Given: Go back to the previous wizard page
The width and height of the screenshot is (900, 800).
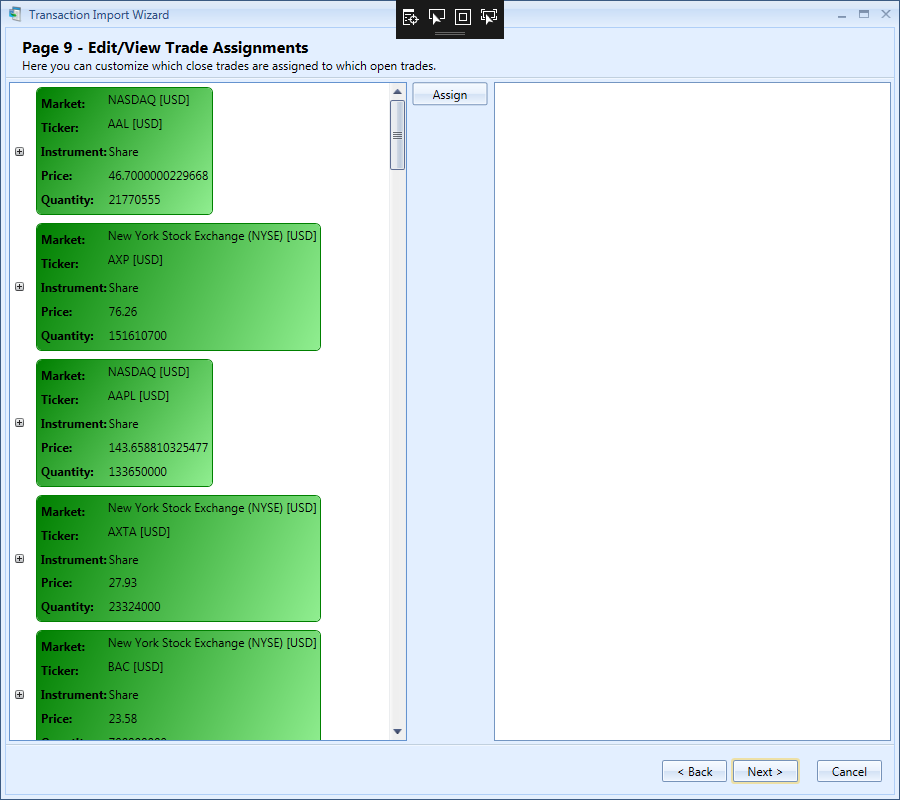Looking at the screenshot, I should 695,771.
